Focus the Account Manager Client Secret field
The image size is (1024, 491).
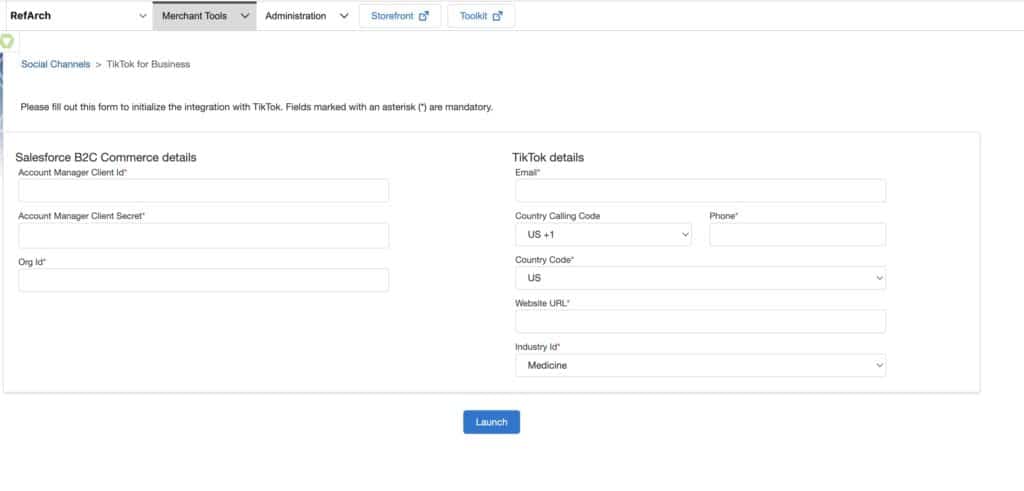[x=203, y=236]
